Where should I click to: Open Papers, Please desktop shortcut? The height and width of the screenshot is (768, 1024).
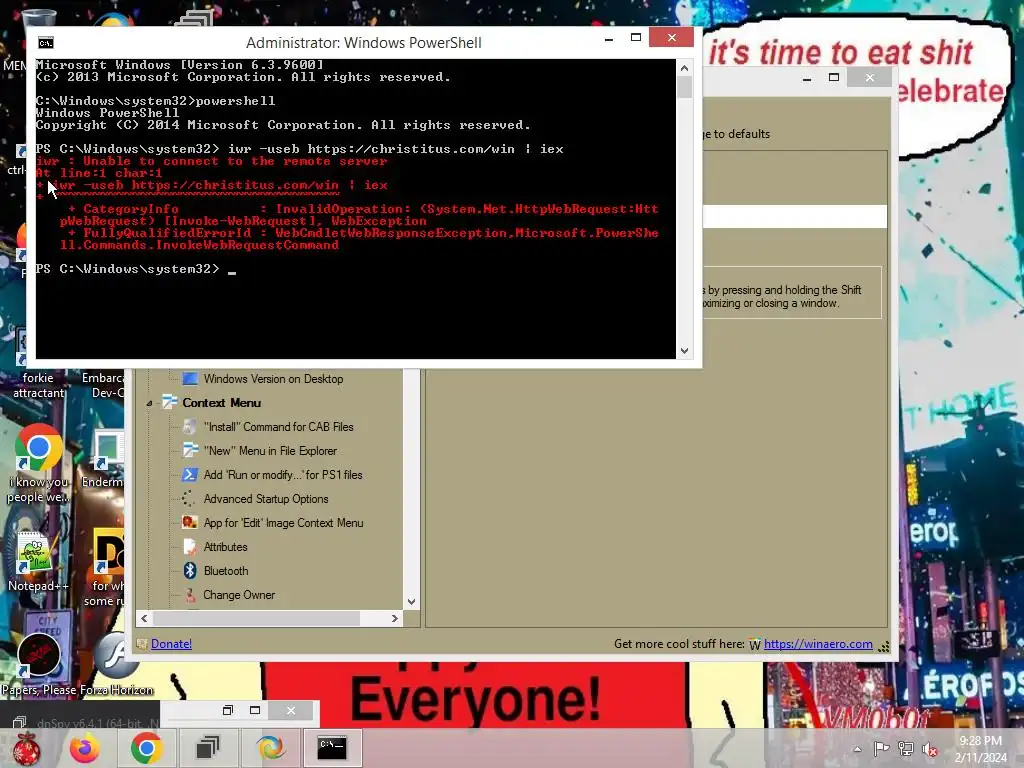point(38,663)
